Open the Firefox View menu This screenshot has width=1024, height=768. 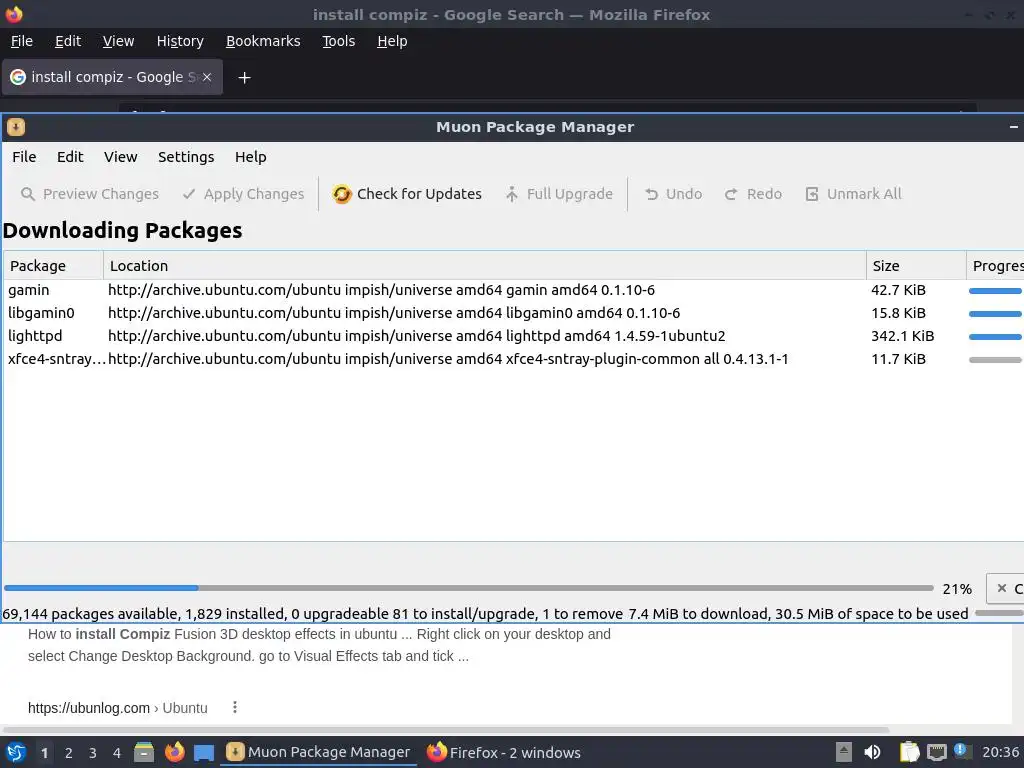(x=118, y=41)
